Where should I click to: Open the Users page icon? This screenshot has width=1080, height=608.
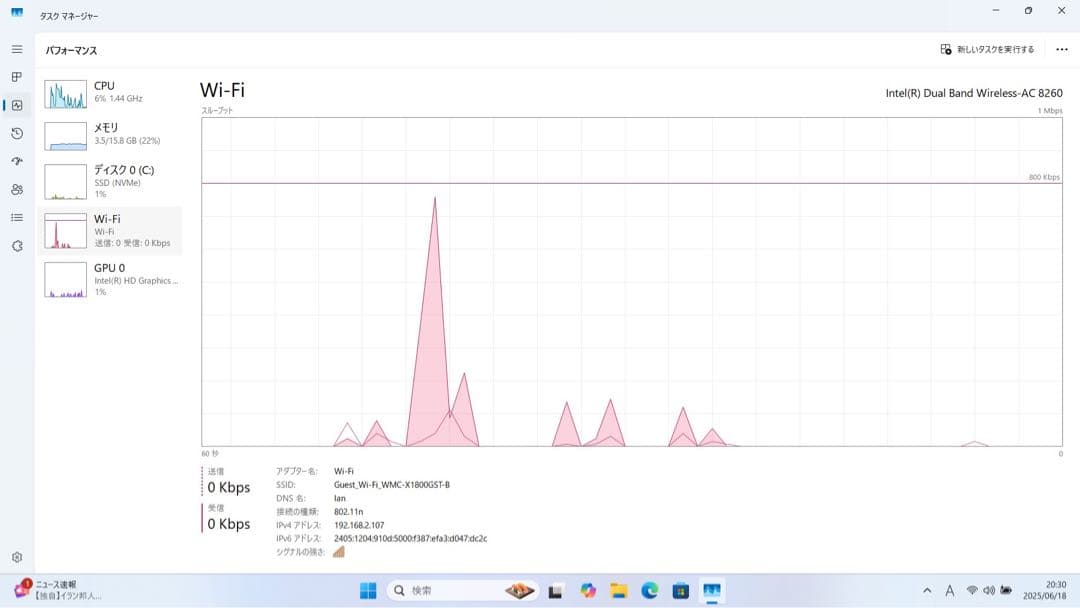pyautogui.click(x=16, y=189)
